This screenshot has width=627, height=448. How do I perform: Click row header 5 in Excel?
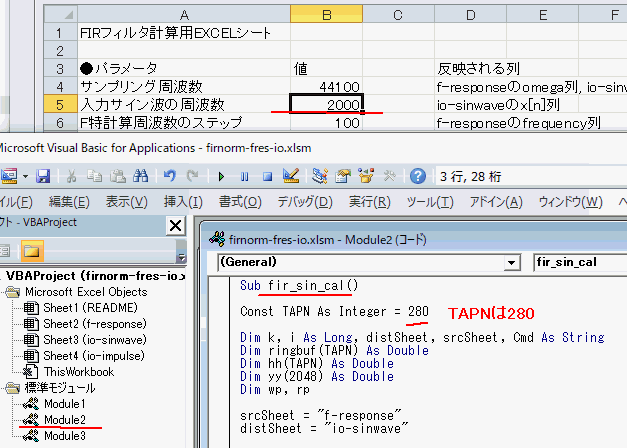pyautogui.click(x=60, y=104)
